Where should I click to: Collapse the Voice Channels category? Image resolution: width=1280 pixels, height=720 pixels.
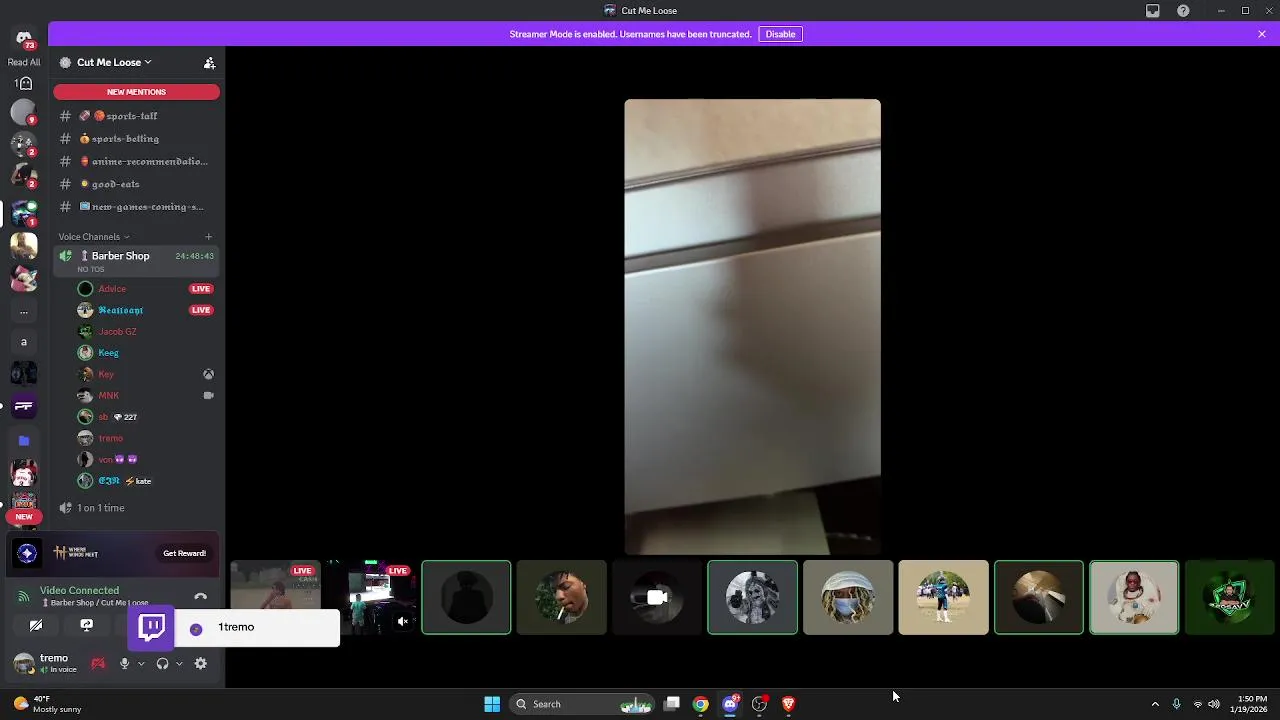pos(94,237)
